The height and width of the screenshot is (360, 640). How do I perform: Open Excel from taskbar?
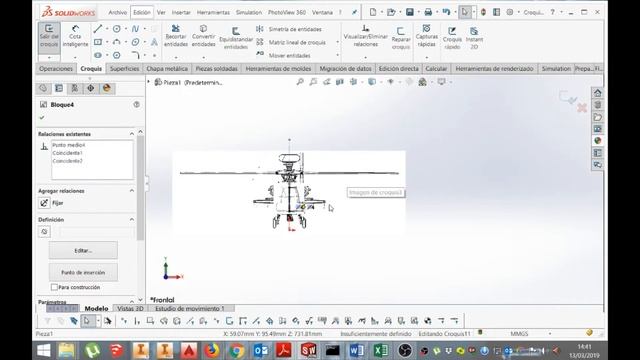pos(380,350)
